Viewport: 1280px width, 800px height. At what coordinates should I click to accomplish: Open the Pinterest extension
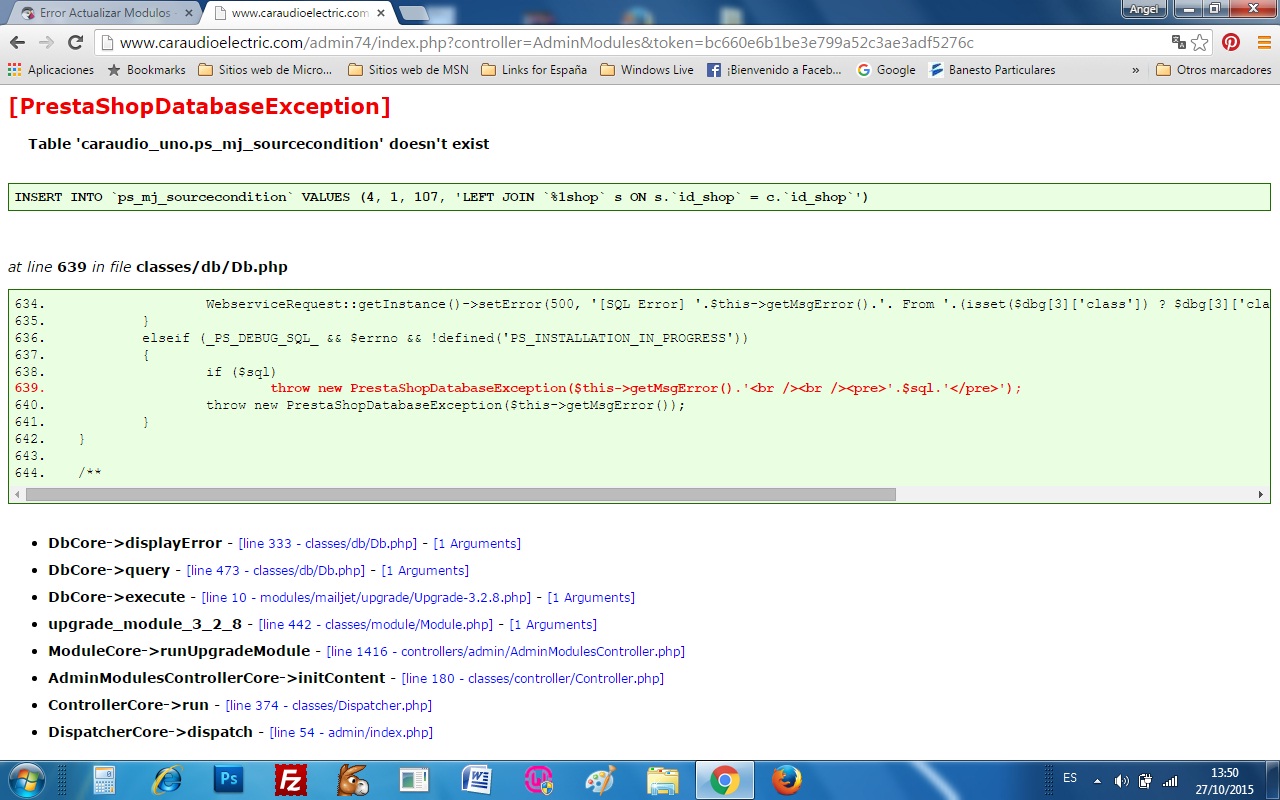(1231, 42)
